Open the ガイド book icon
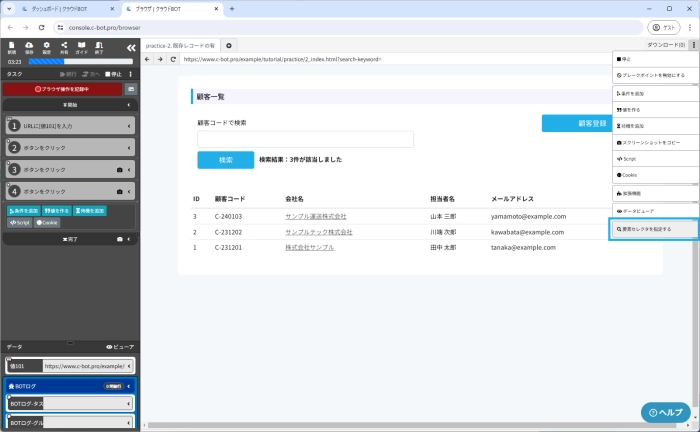Image resolution: width=700 pixels, height=432 pixels. (81, 47)
